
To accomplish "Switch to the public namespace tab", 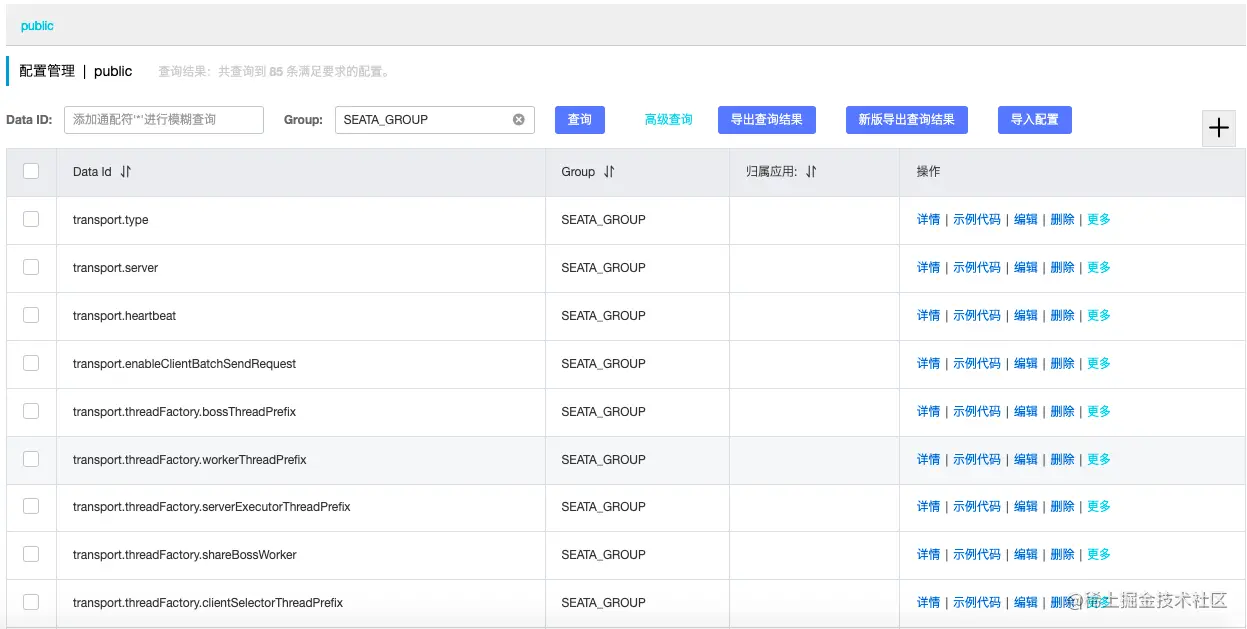I will point(37,26).
